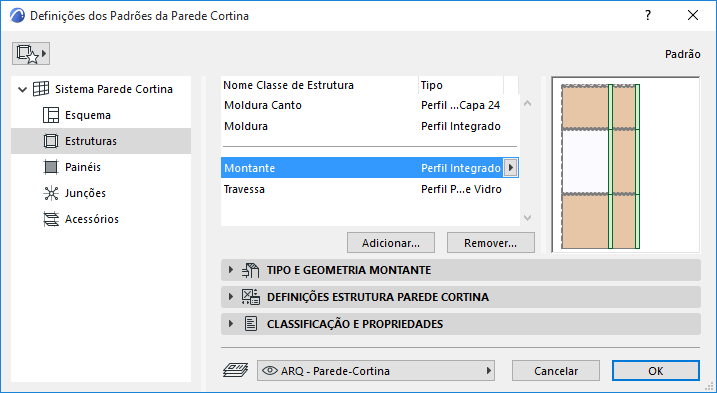Expand Definições Estrutura Parede Cortina panel
The height and width of the screenshot is (393, 717).
231,297
